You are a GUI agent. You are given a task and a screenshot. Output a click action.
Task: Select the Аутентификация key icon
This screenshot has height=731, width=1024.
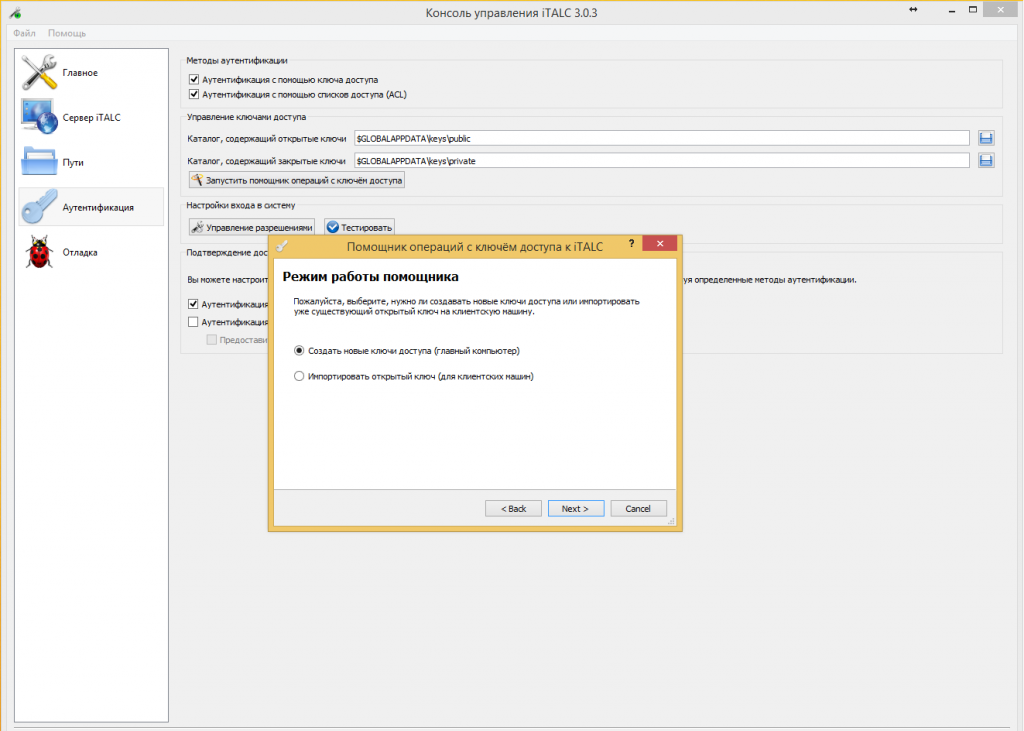point(39,206)
